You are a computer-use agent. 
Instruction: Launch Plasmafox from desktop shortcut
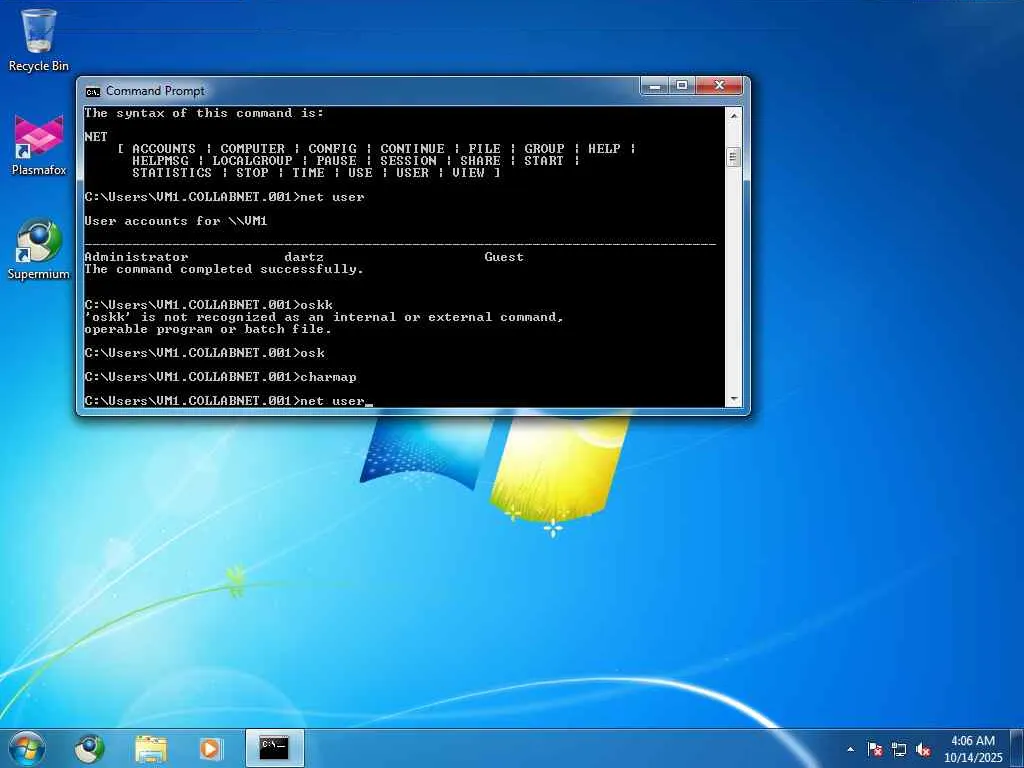click(x=39, y=144)
